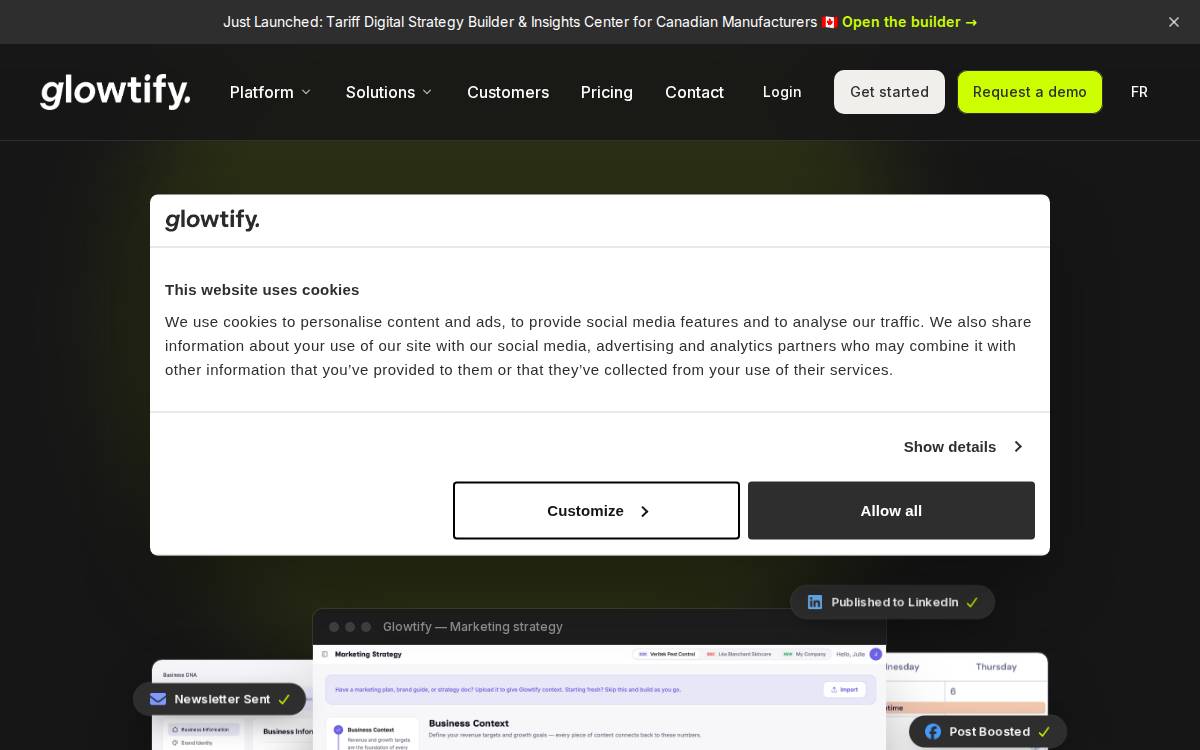Click the chevron beside Platform
Image resolution: width=1200 pixels, height=750 pixels.
(x=306, y=92)
